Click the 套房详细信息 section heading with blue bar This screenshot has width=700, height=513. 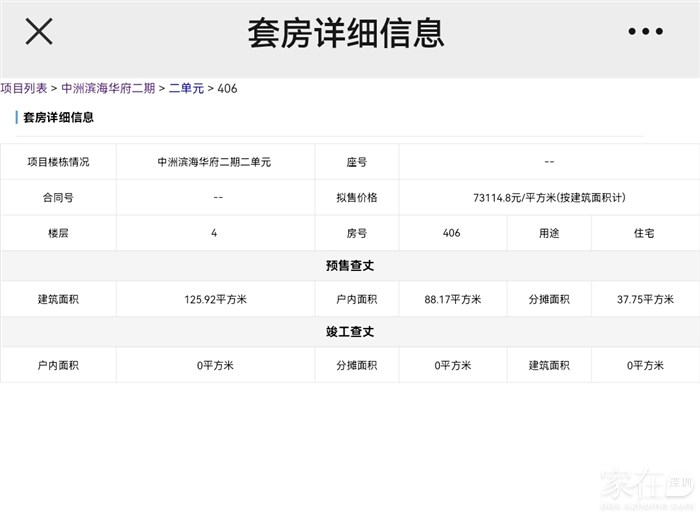click(58, 117)
